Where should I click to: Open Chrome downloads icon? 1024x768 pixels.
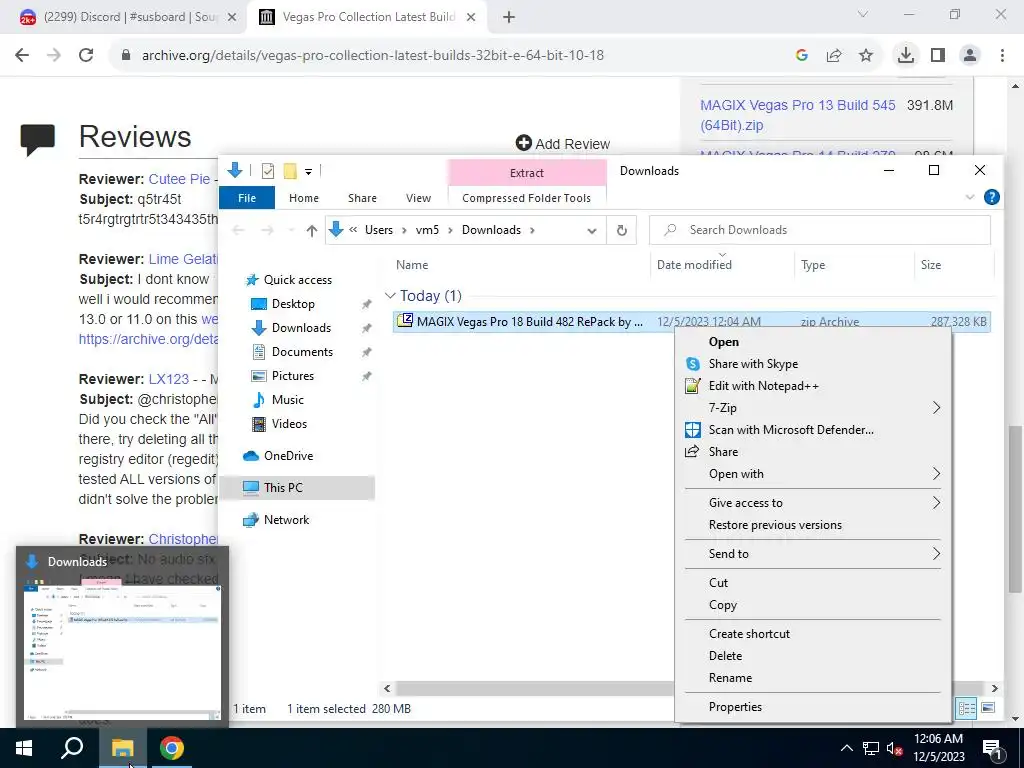click(905, 56)
